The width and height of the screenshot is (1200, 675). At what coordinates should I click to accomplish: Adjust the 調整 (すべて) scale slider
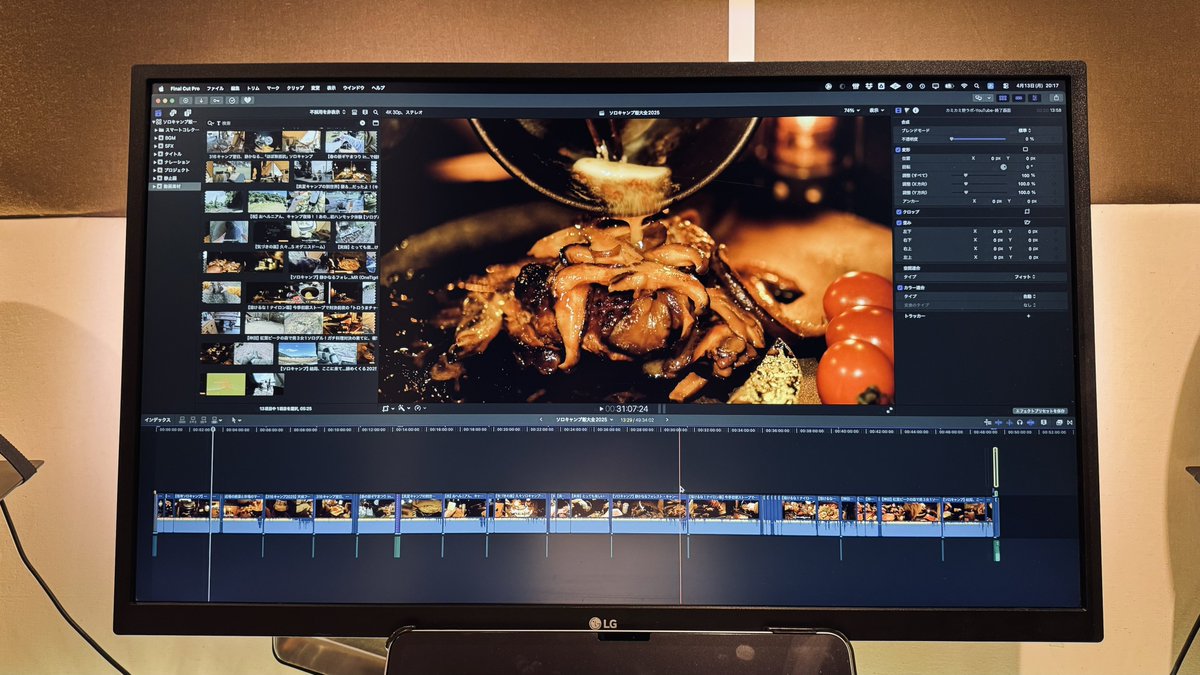coord(979,175)
